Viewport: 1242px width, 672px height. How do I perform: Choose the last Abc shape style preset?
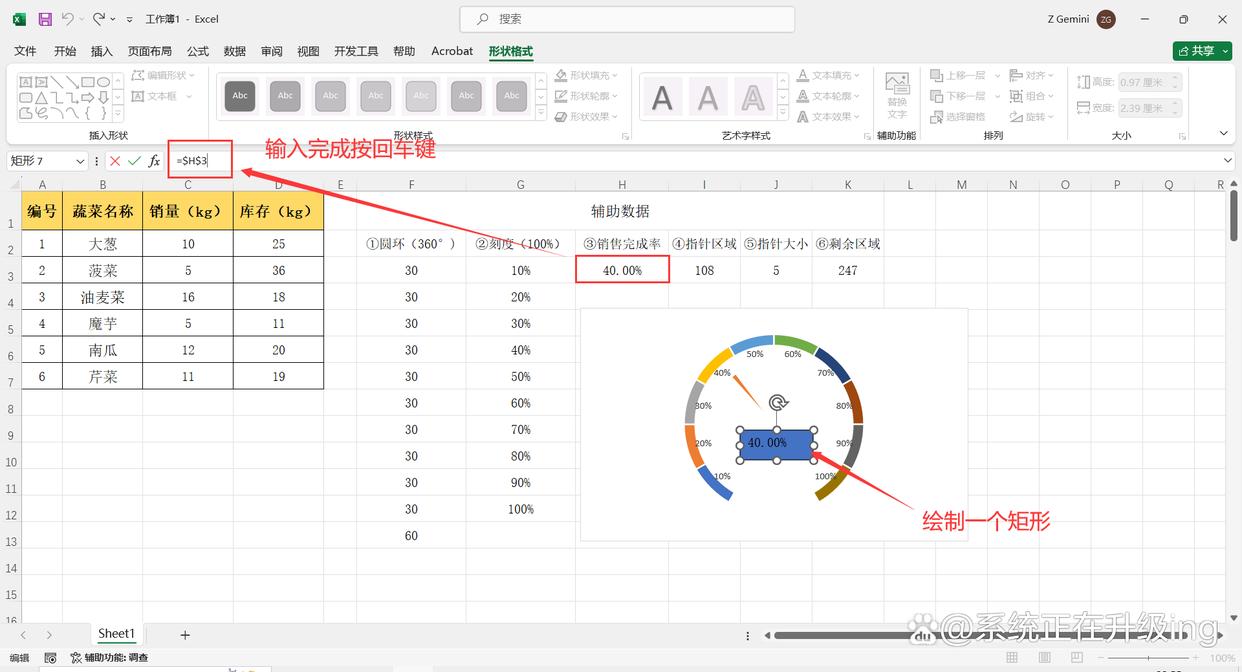click(x=511, y=96)
